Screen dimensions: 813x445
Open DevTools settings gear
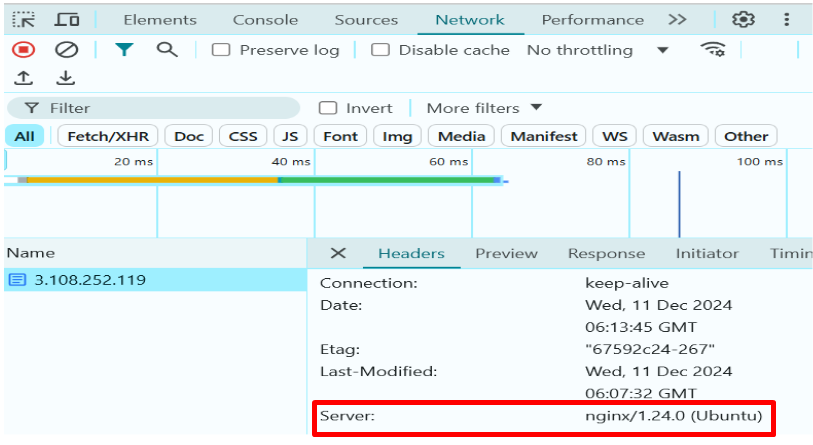(743, 20)
